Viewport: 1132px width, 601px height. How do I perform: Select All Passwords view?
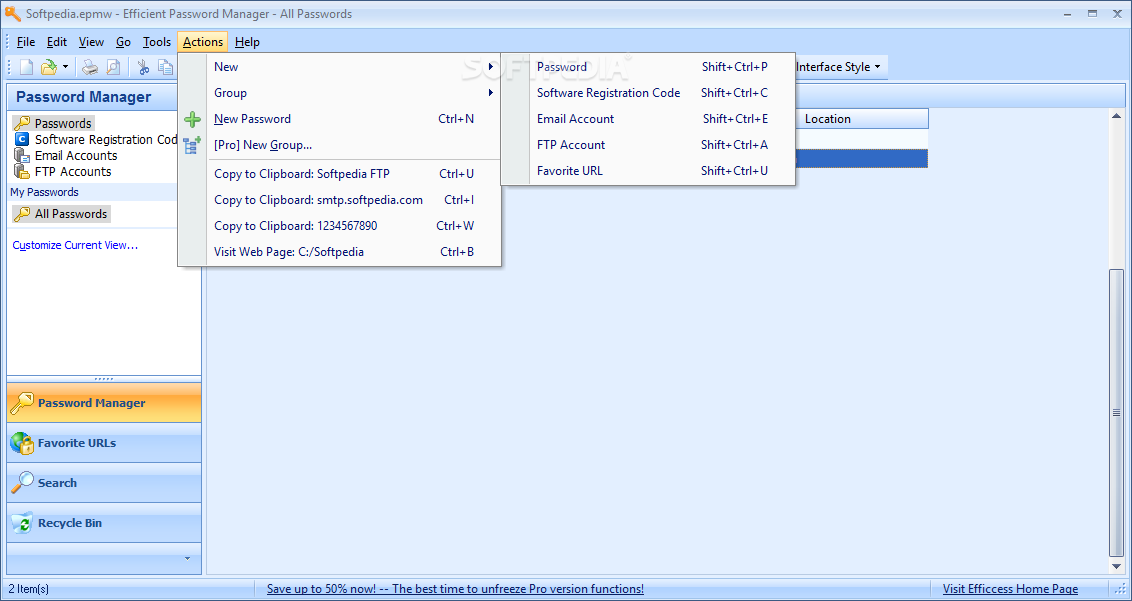click(x=71, y=214)
